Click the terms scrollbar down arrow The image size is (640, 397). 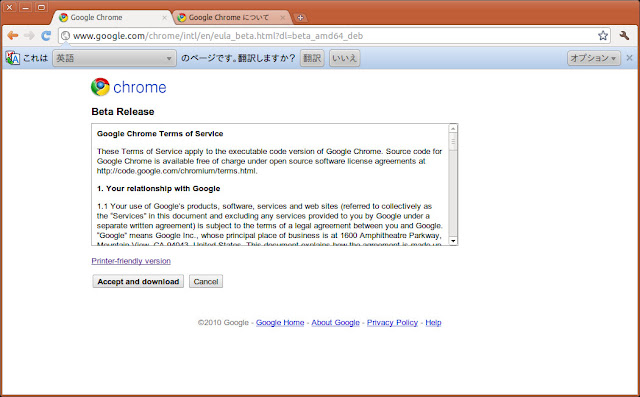[453, 241]
